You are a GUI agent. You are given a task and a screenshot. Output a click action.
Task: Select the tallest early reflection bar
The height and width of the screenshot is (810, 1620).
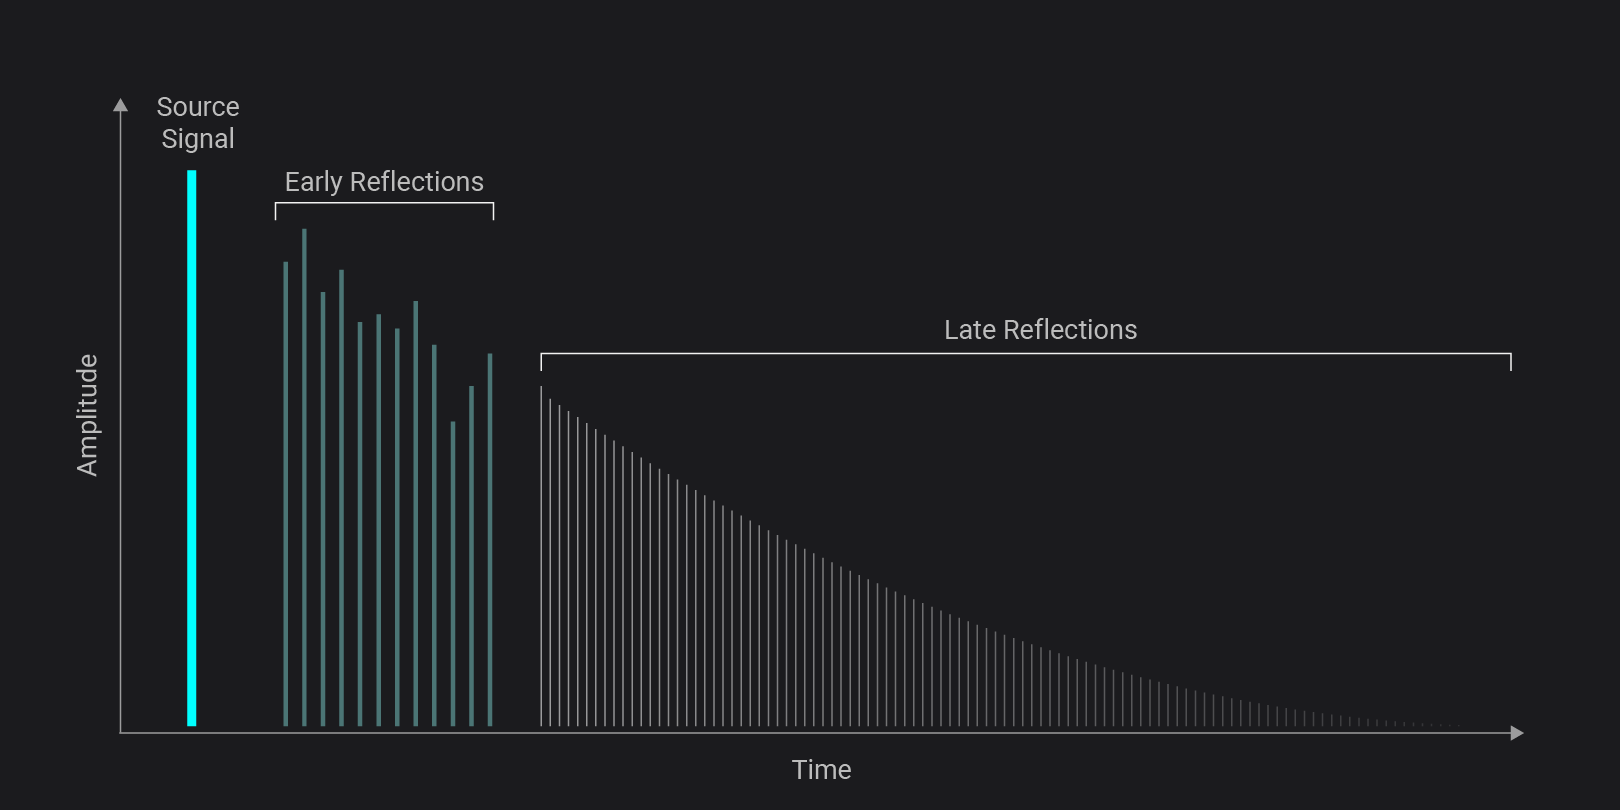coord(304,477)
